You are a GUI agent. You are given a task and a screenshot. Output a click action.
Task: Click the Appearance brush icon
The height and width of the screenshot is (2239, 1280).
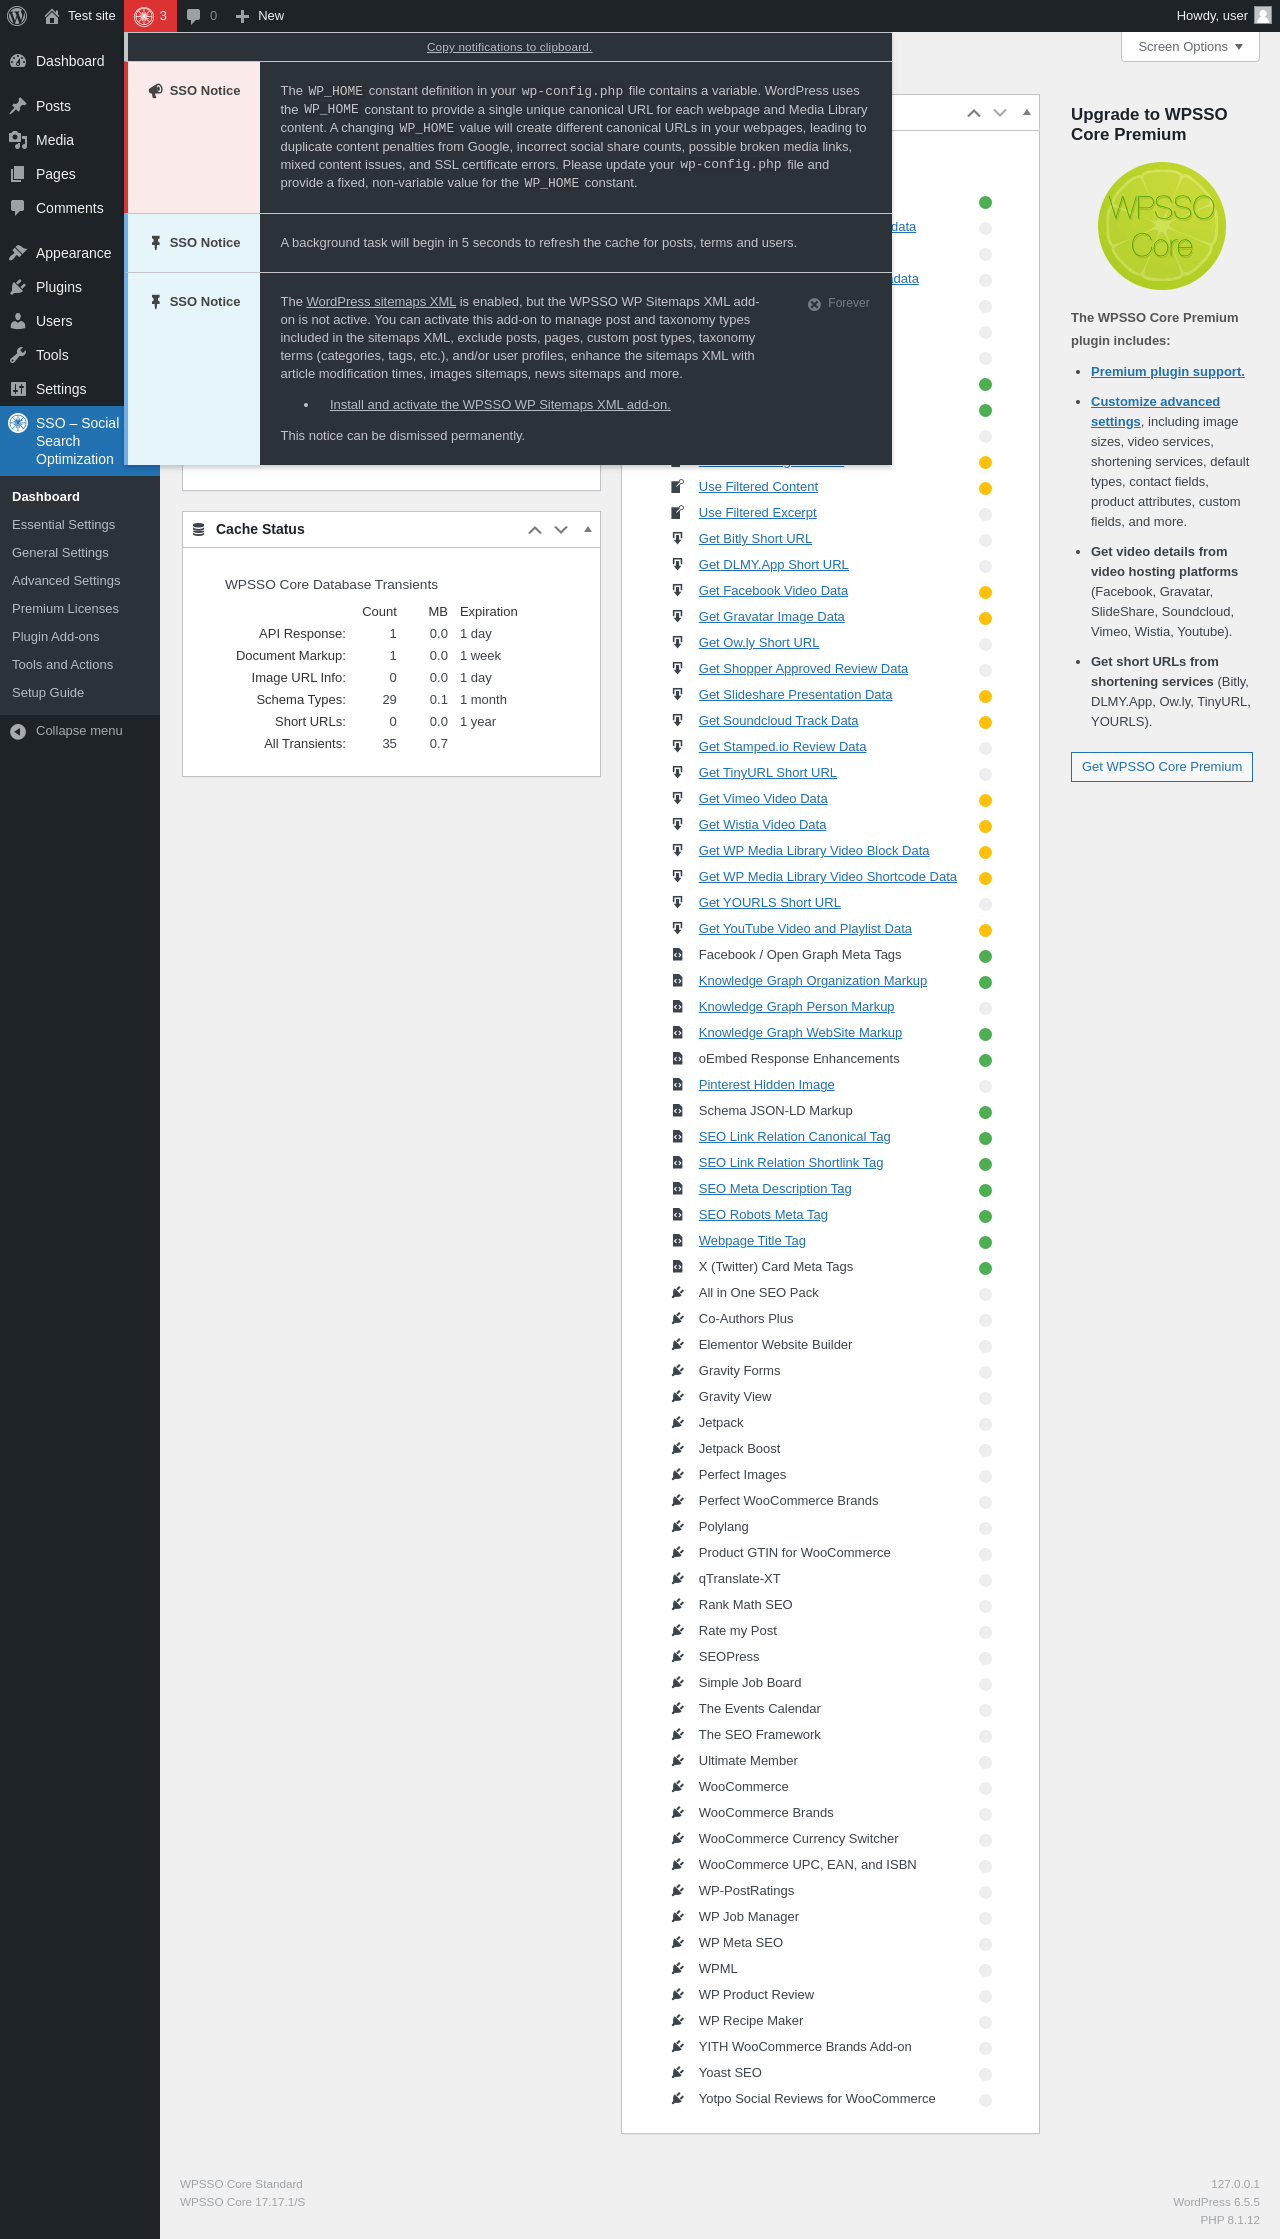pyautogui.click(x=18, y=253)
